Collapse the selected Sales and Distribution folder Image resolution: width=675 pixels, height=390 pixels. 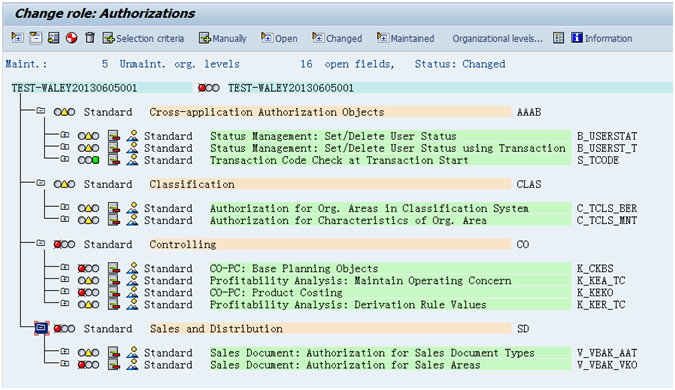click(41, 328)
